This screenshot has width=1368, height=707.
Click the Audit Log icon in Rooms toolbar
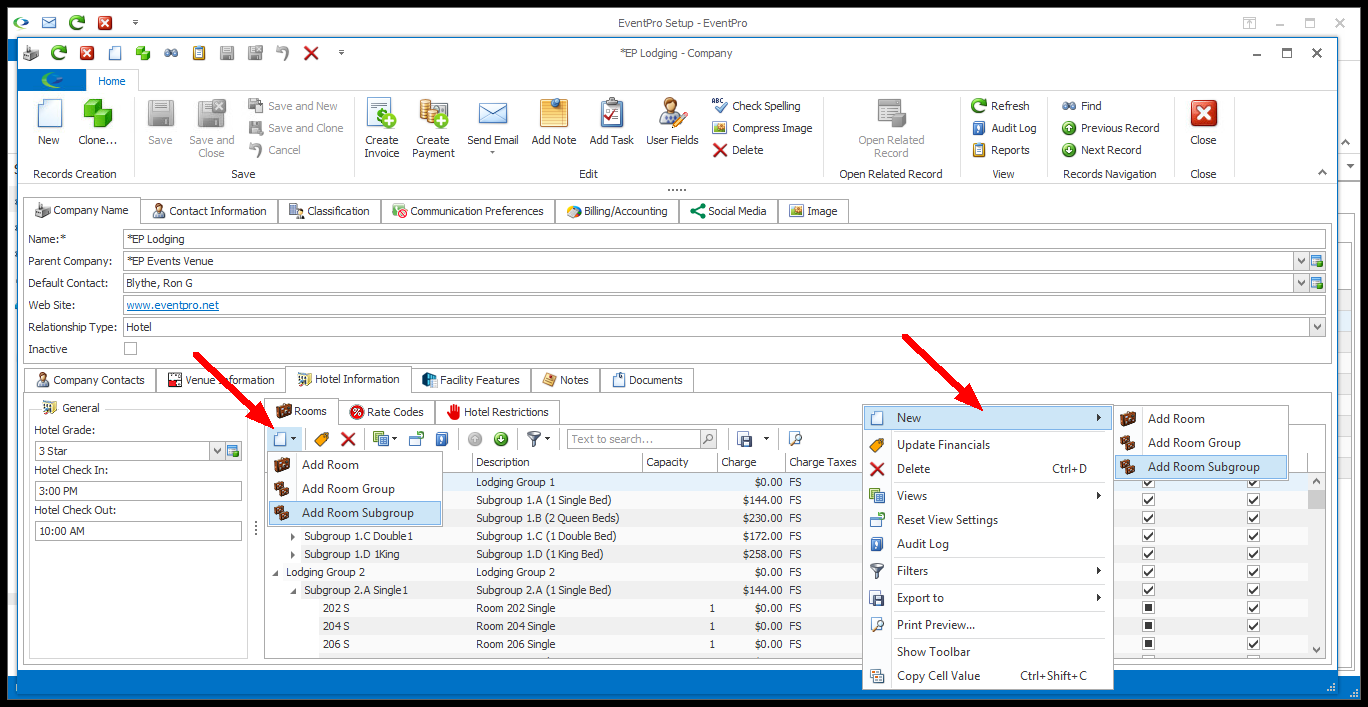pos(441,439)
